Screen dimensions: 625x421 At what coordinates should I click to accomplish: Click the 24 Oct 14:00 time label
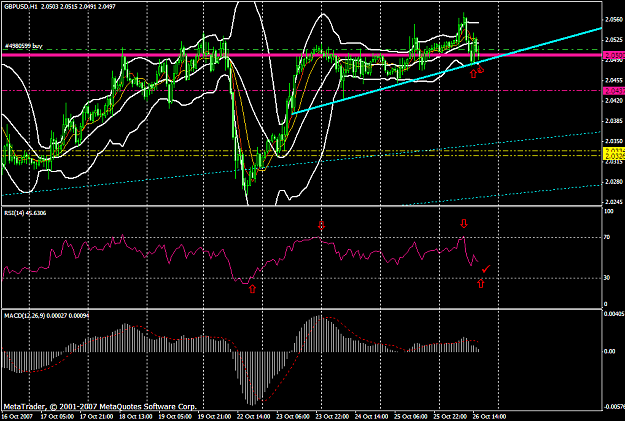[372, 416]
